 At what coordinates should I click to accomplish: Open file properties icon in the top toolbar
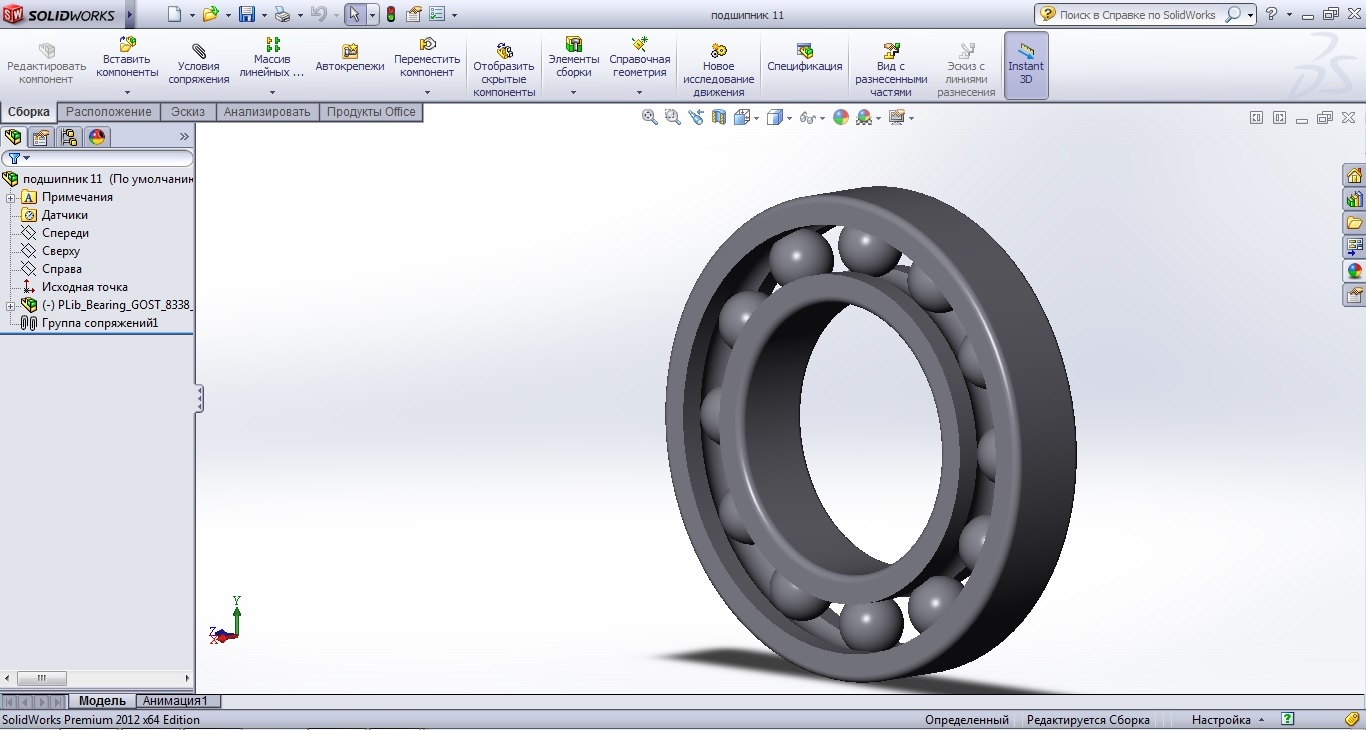tap(414, 14)
